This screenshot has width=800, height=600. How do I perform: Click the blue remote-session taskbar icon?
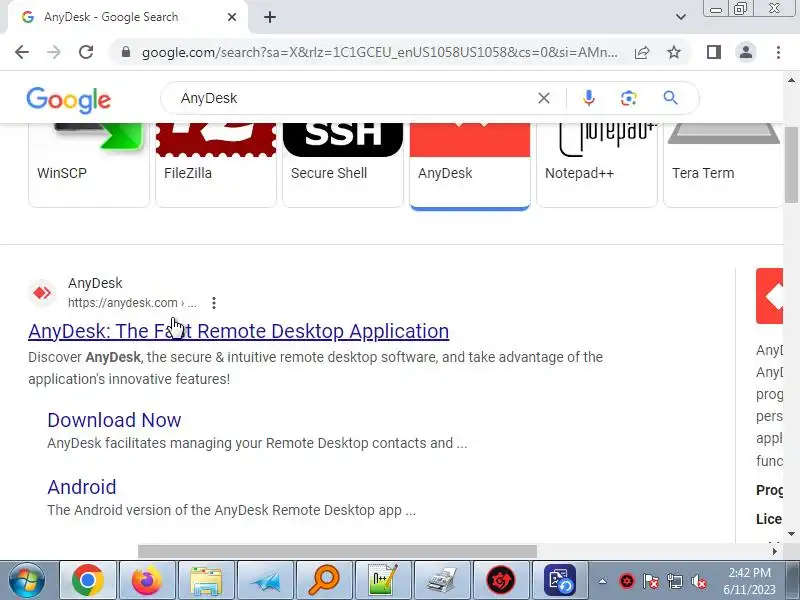tap(560, 580)
